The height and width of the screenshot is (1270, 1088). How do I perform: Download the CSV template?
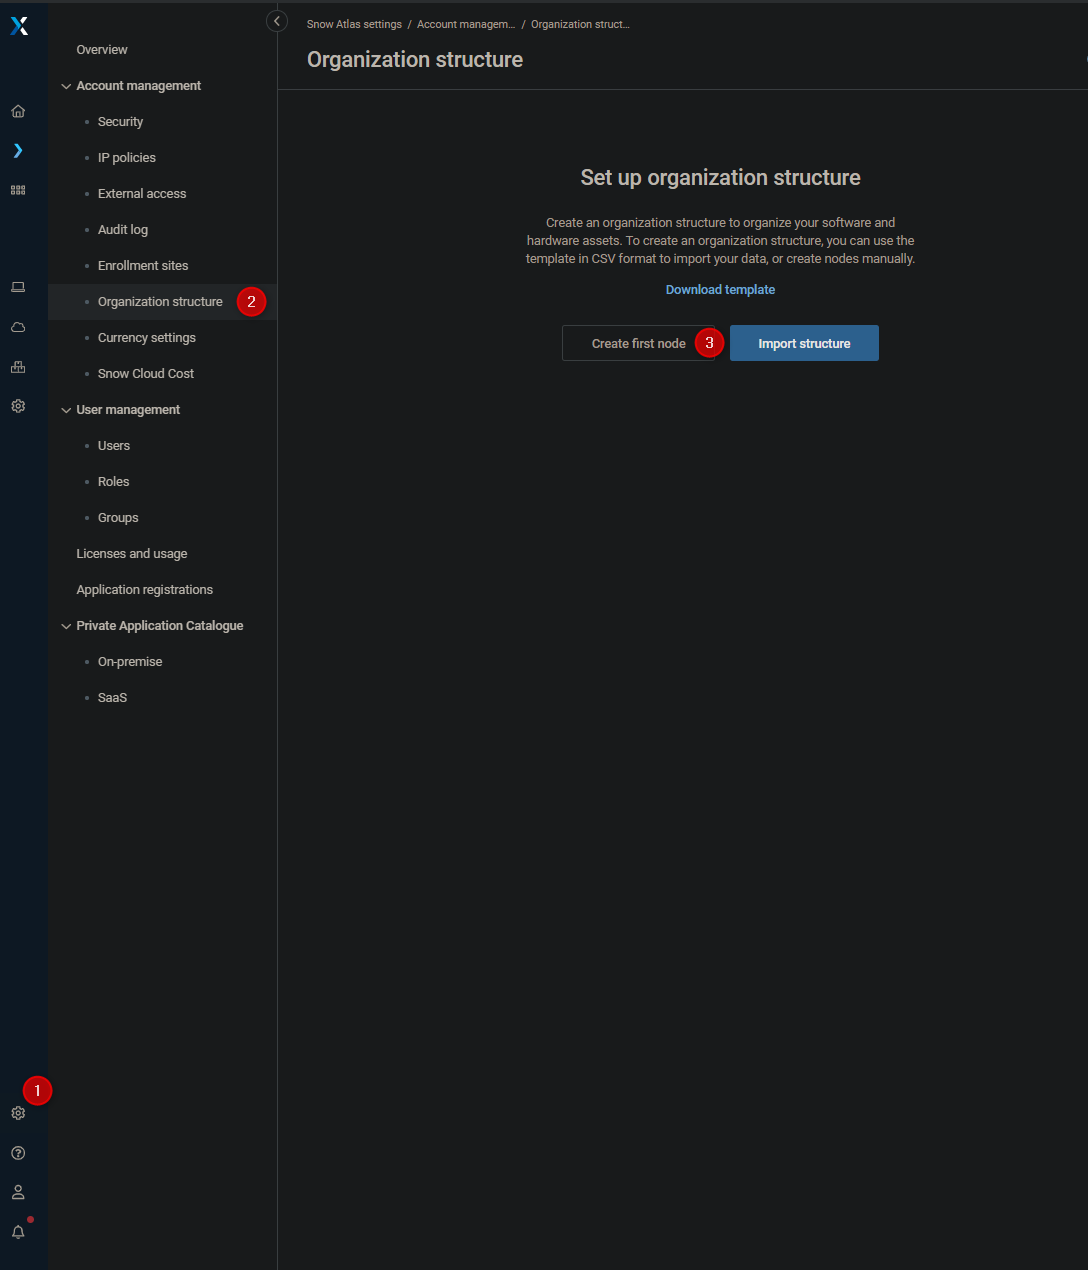click(x=720, y=290)
